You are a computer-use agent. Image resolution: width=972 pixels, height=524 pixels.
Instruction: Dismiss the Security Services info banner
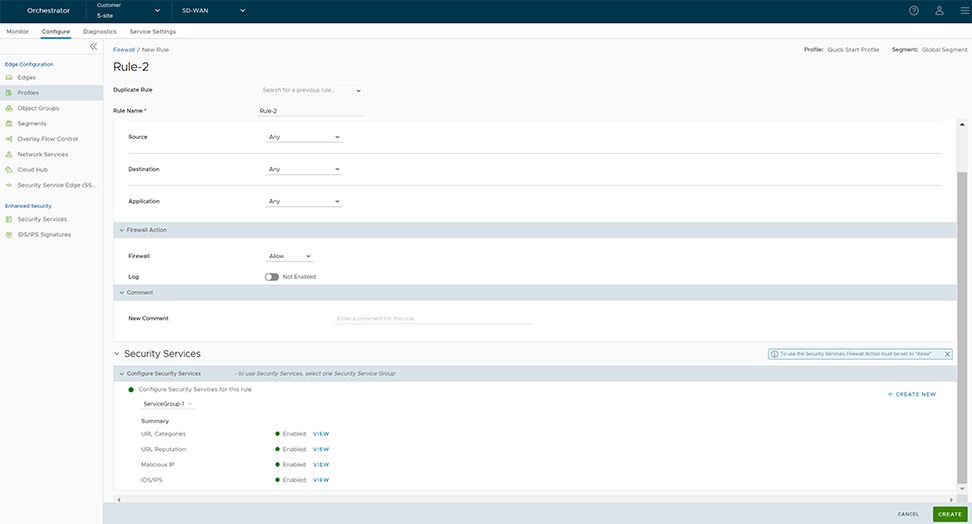coord(947,354)
